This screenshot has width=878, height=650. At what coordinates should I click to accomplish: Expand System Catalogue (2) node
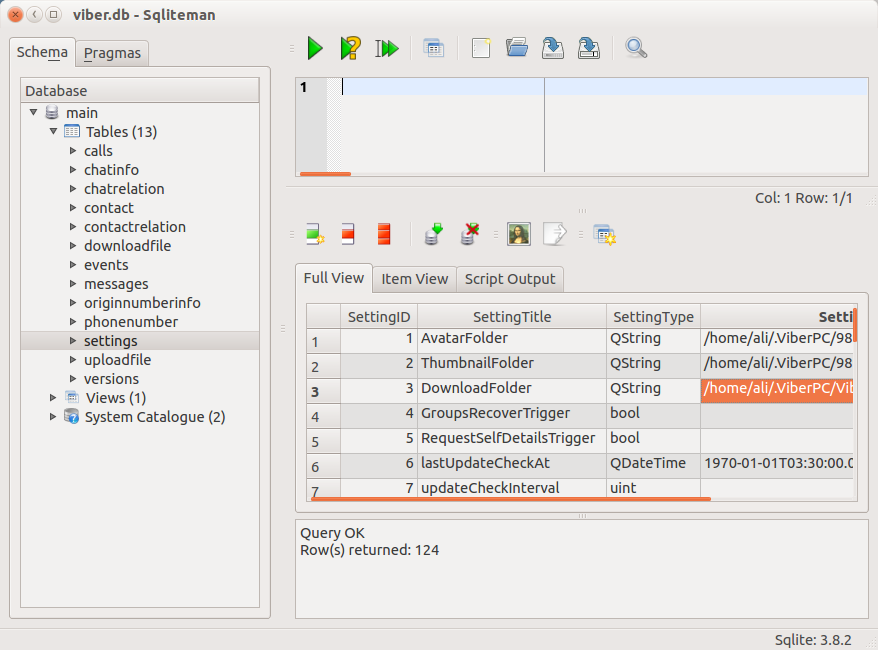pos(53,417)
